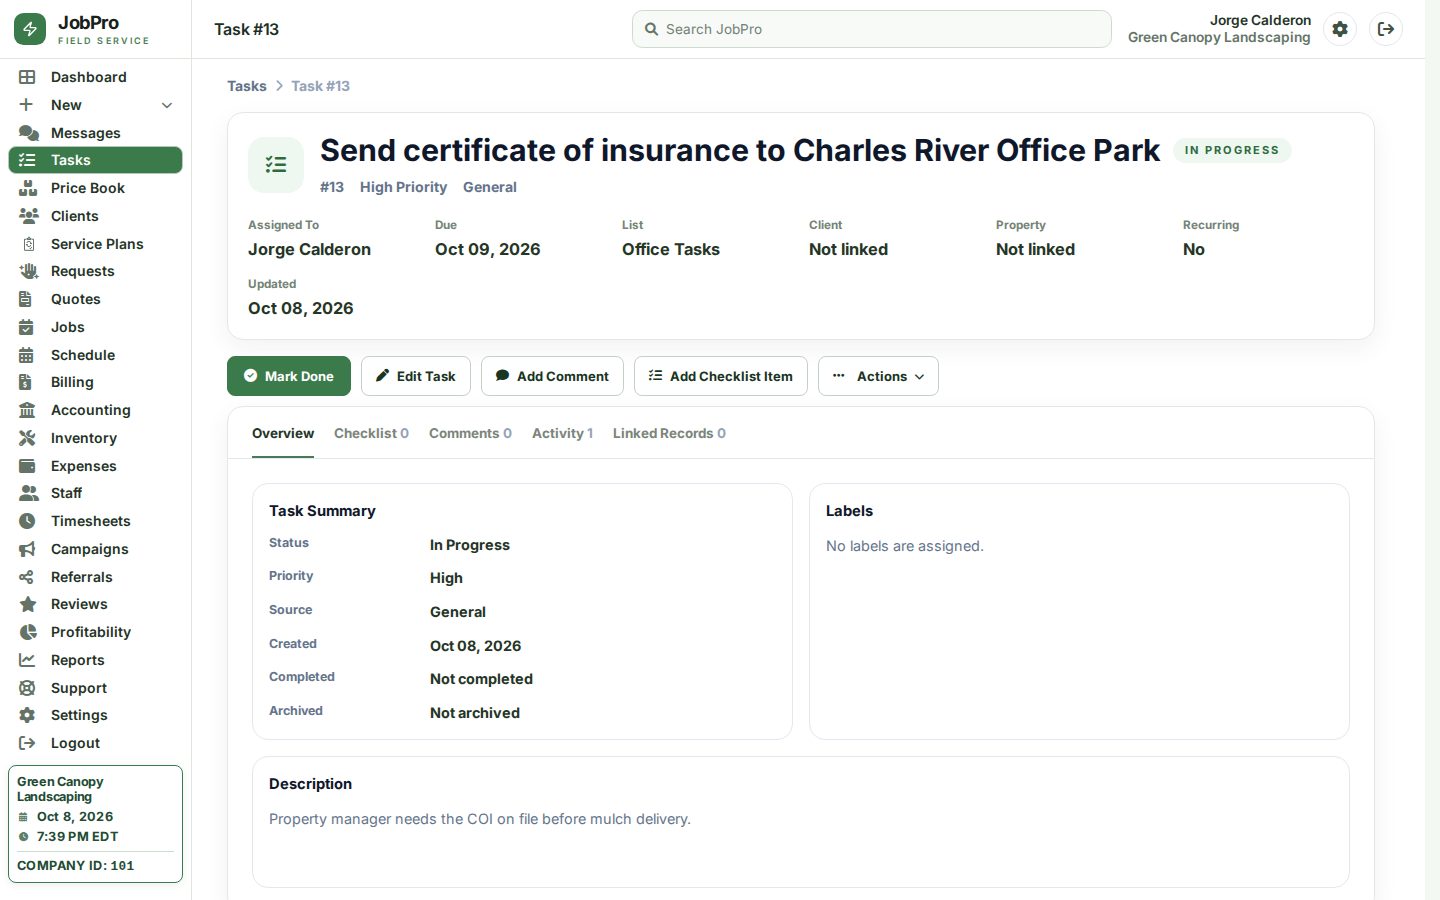Click the JobPro lightning bolt logo
Viewport: 1440px width, 900px height.
click(x=30, y=29)
